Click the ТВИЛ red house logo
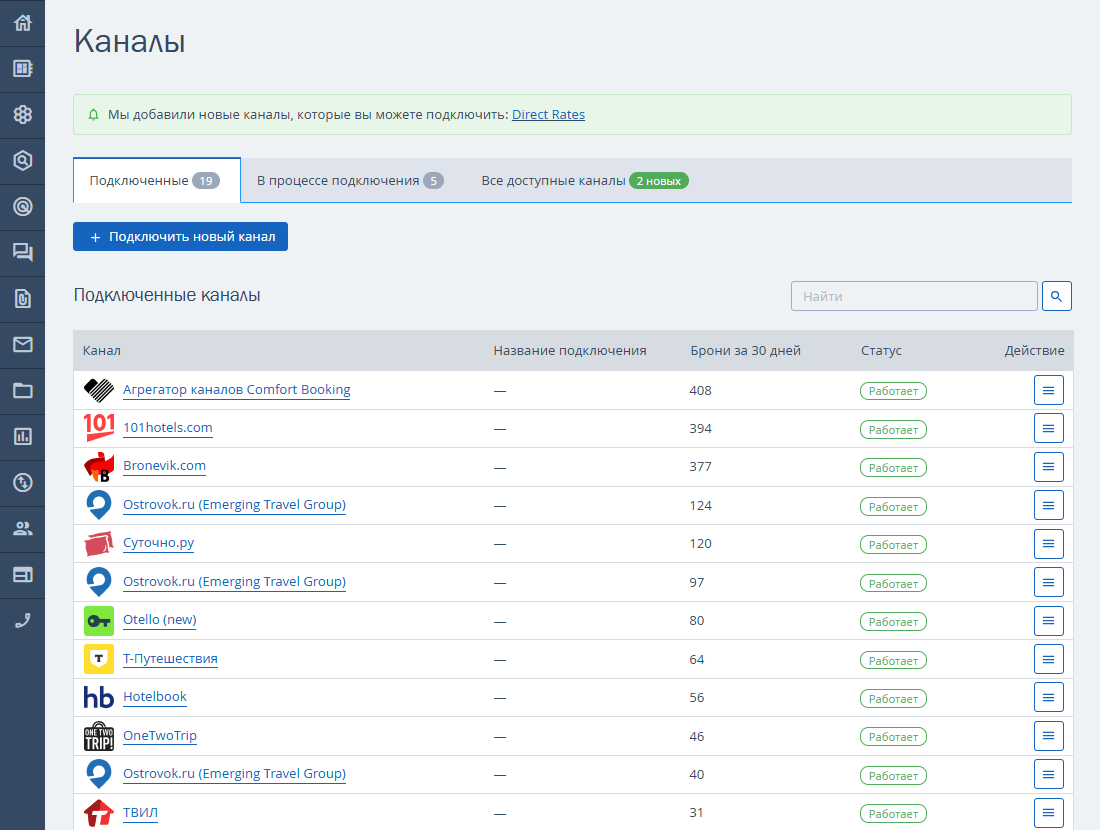 click(99, 813)
